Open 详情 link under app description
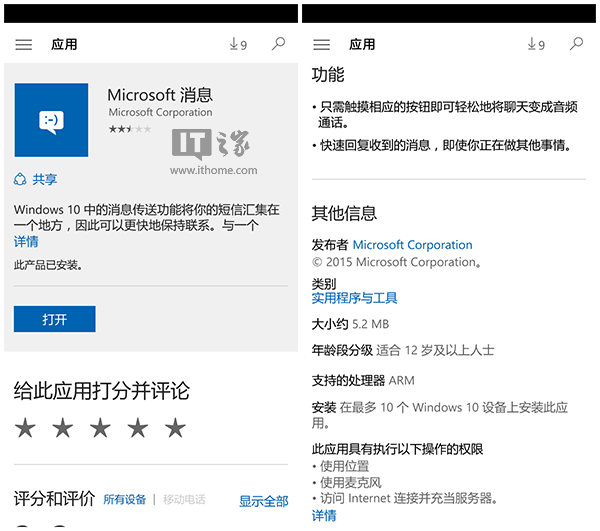 (26, 242)
